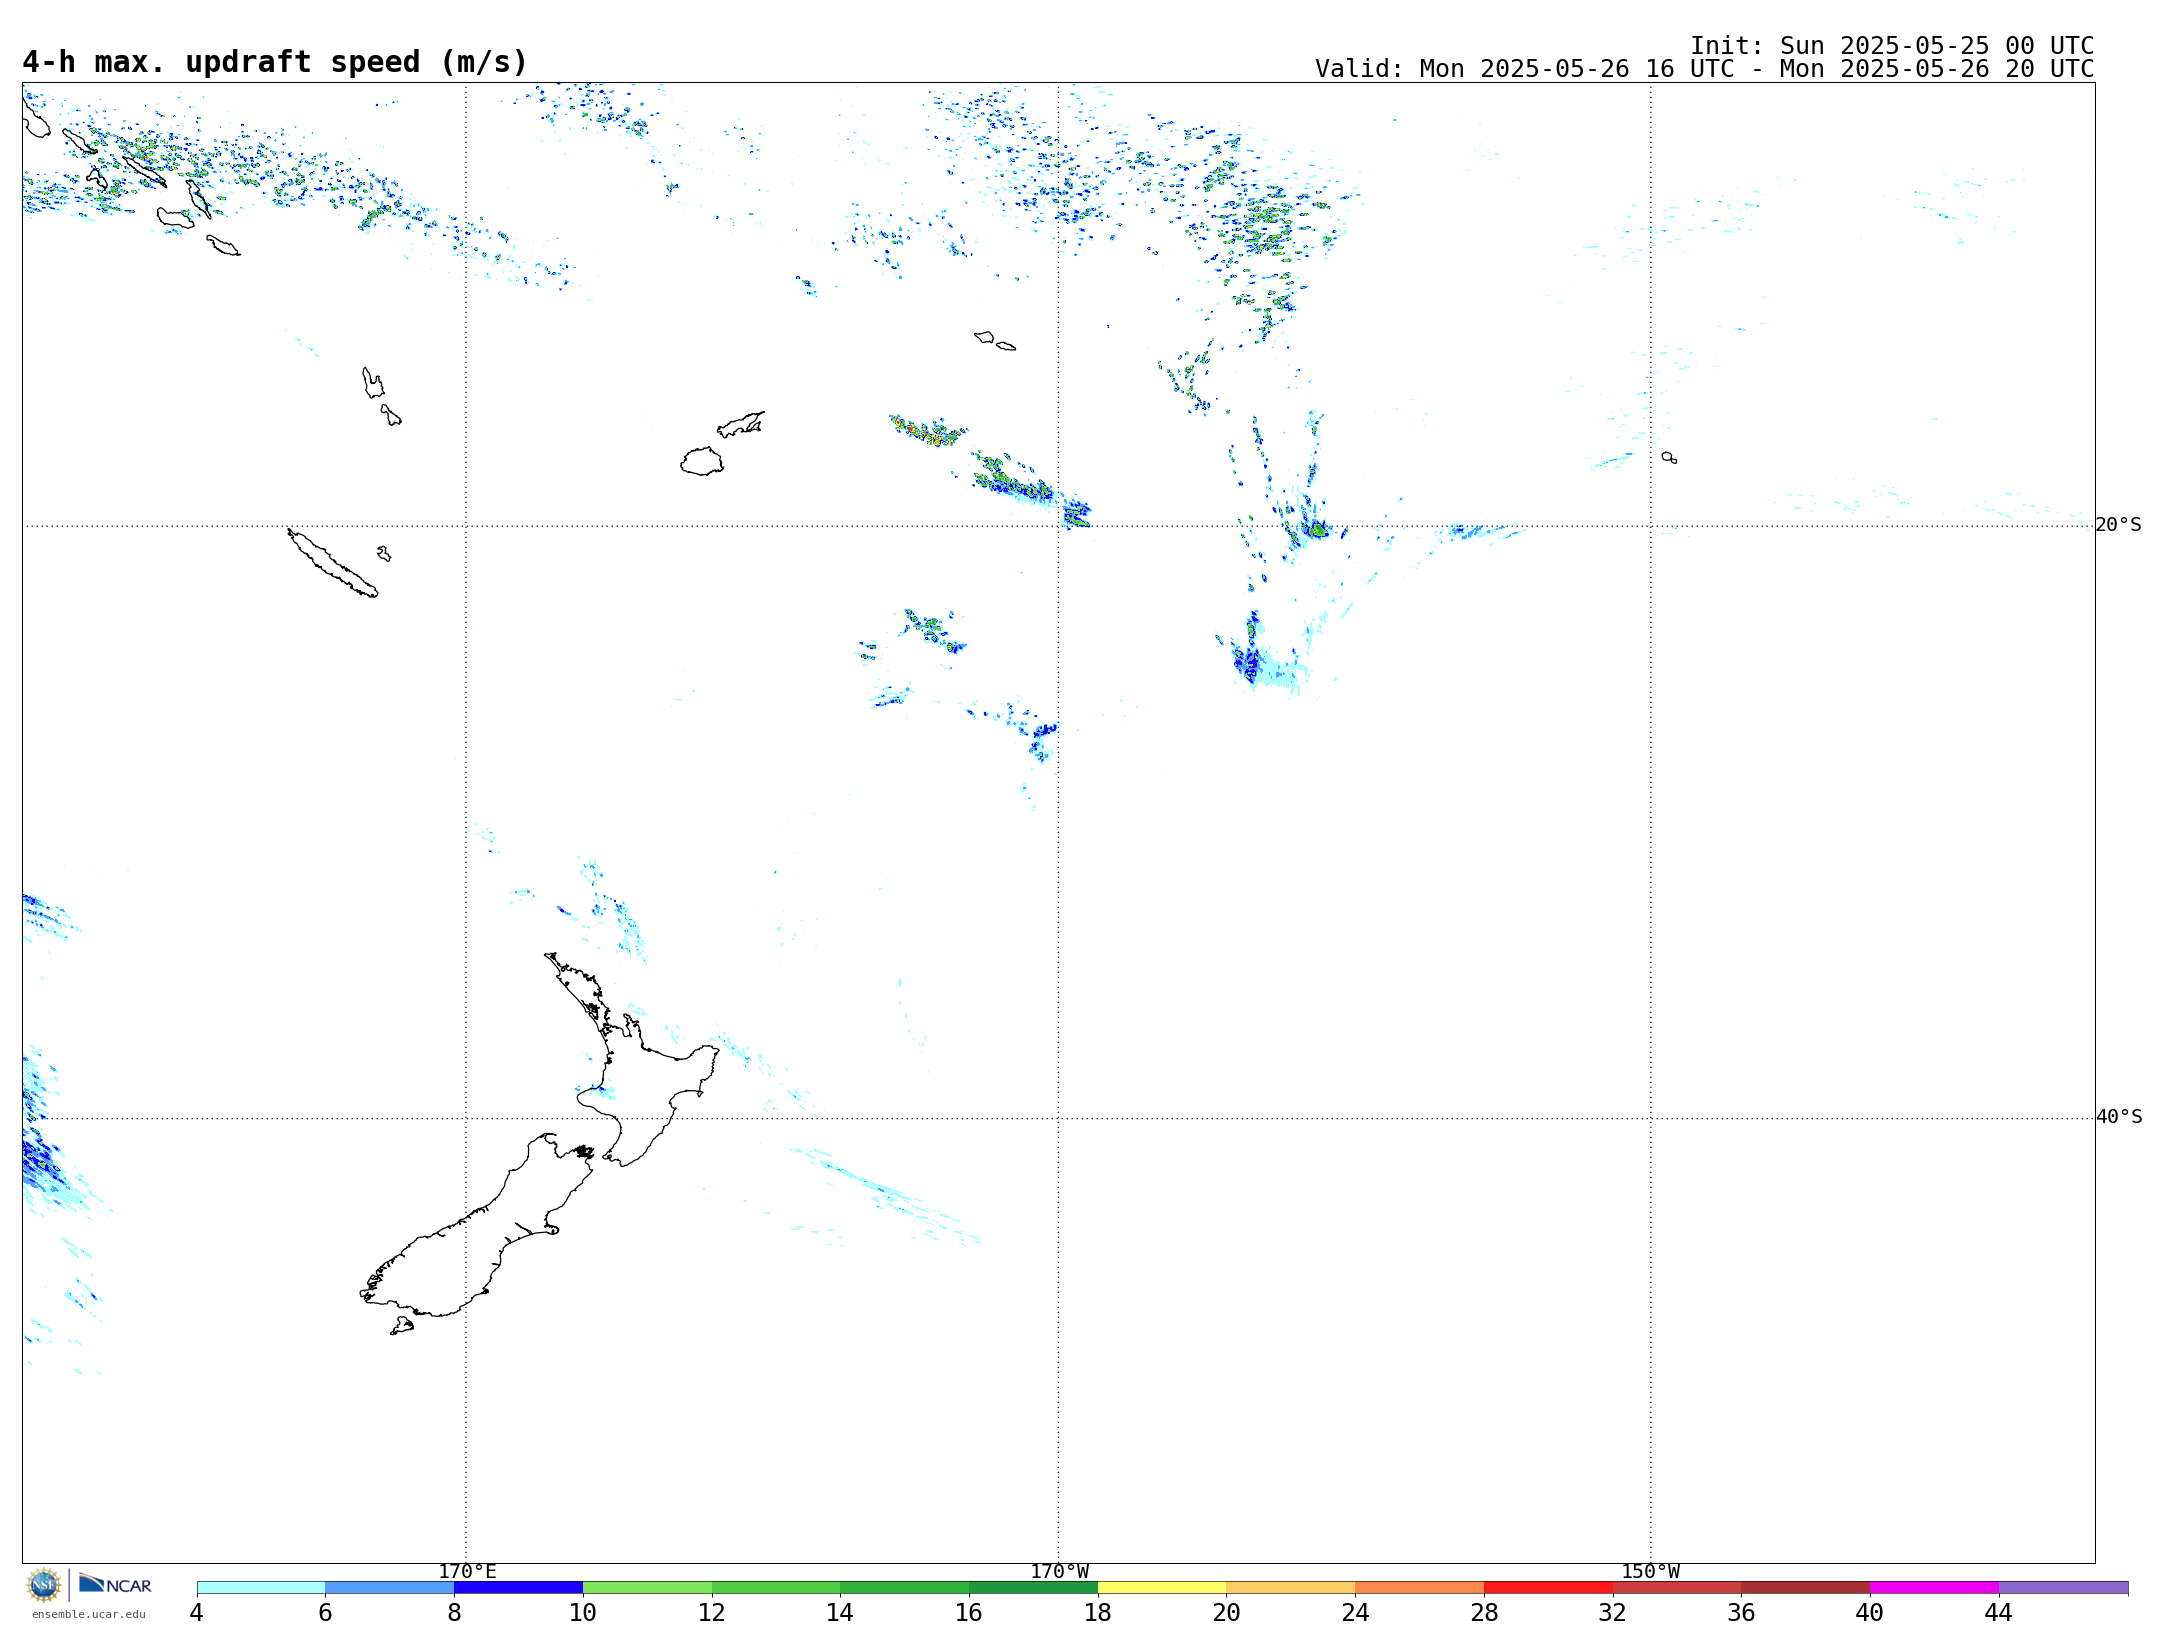Click the '20°S' latitude label
The image size is (2160, 1626).
(2118, 524)
